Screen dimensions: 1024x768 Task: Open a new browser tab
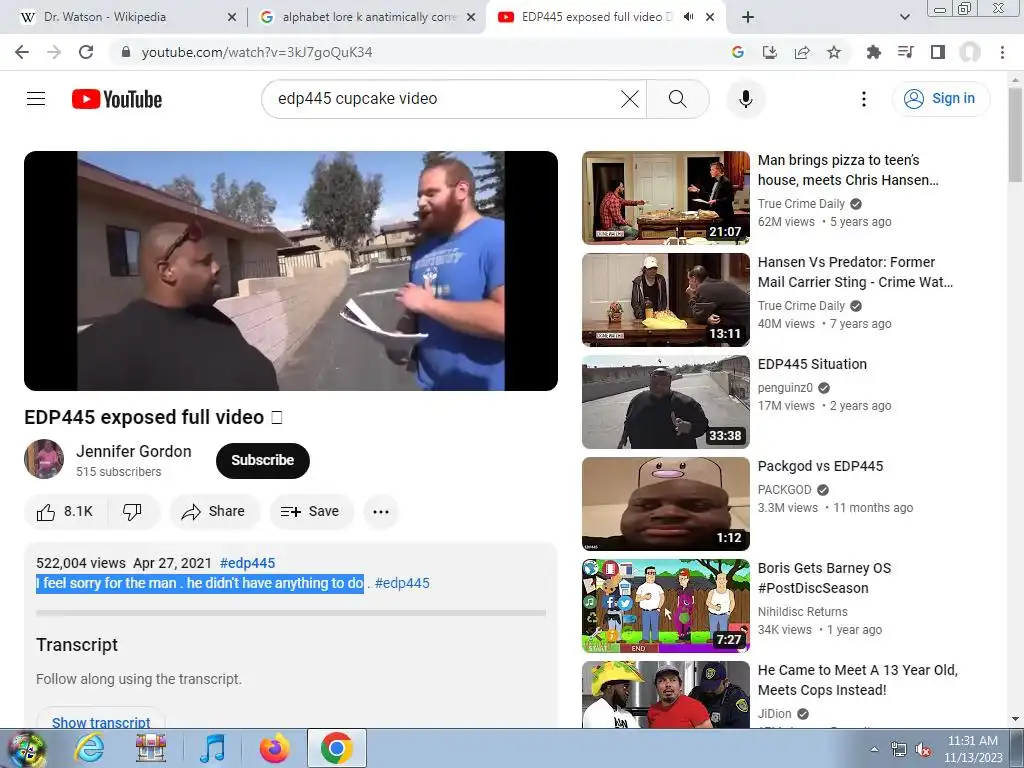click(748, 17)
